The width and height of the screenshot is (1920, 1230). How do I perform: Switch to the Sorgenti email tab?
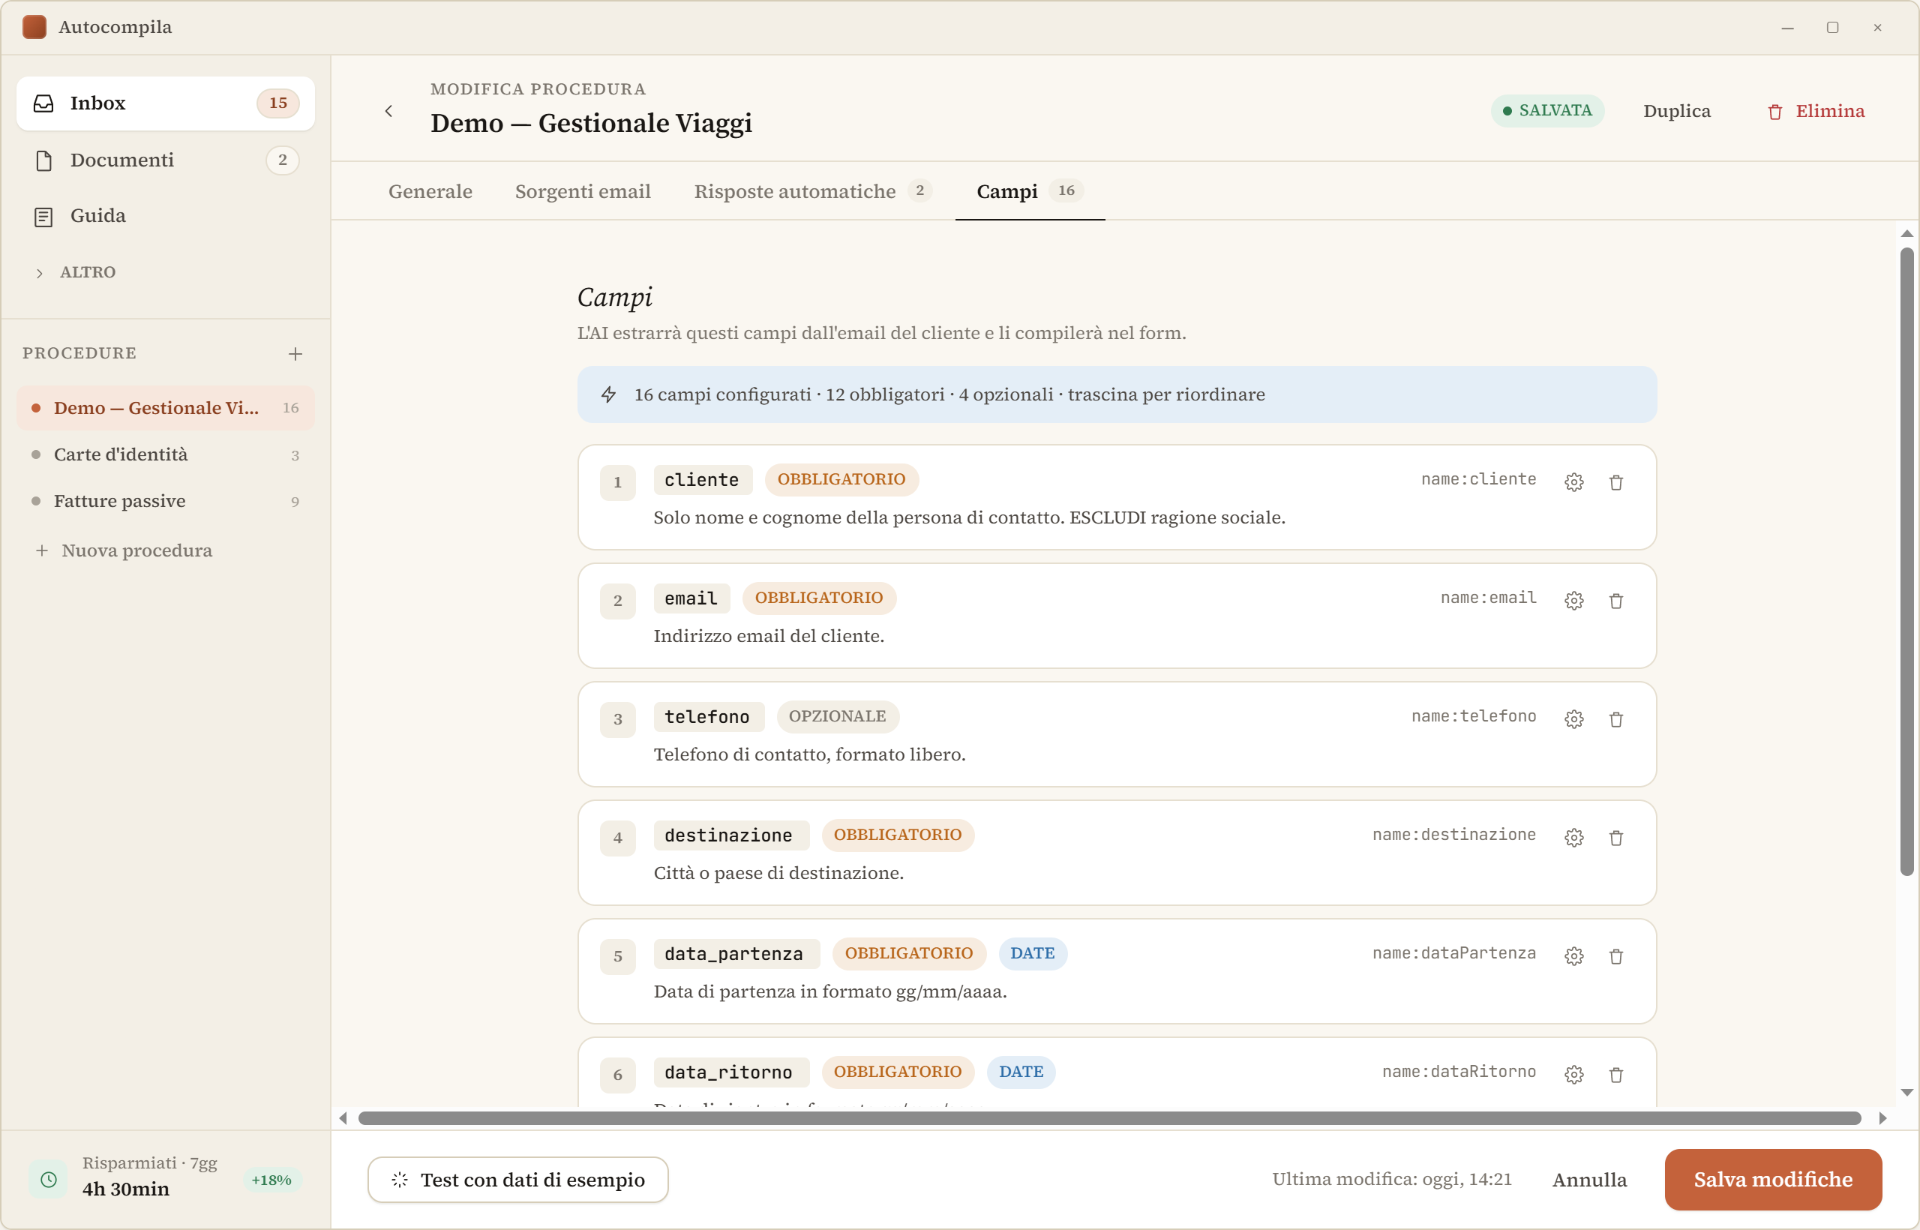(583, 191)
